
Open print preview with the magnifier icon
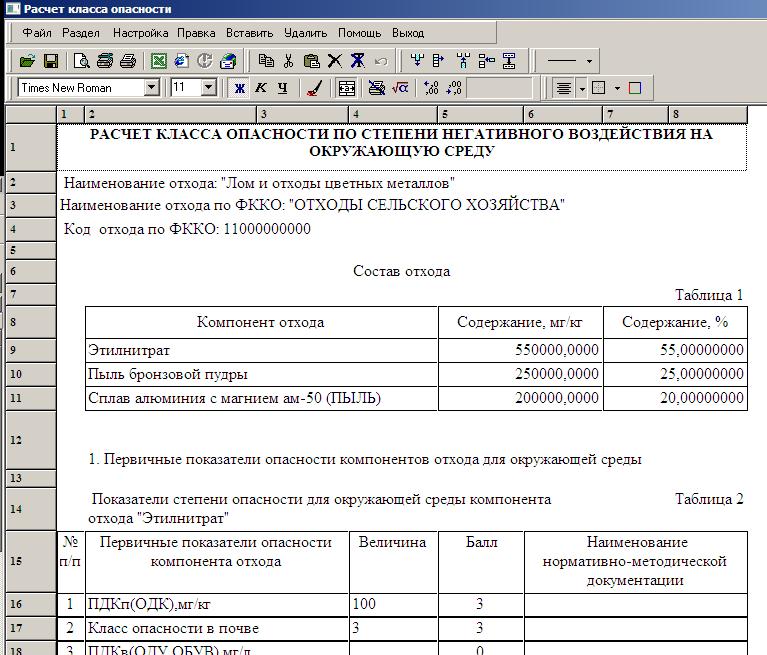[x=82, y=61]
